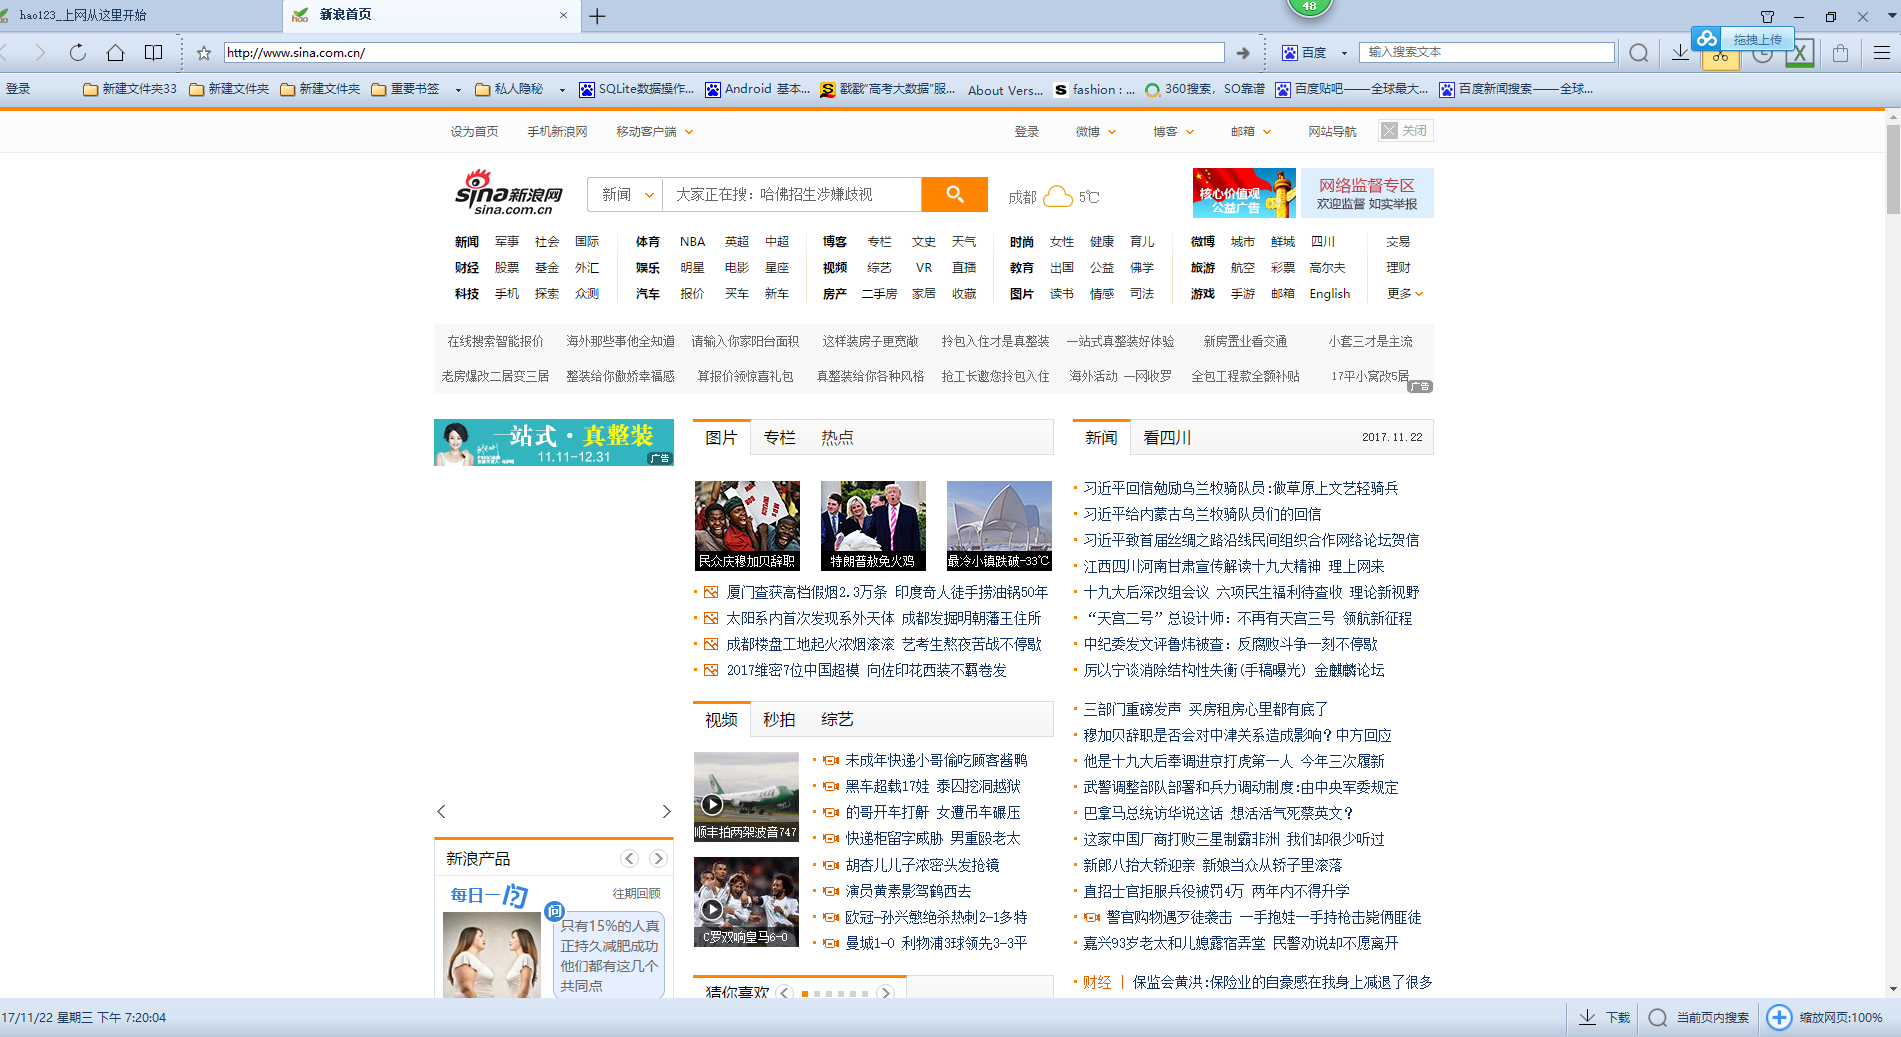Click the zoom plus icon in status bar
This screenshot has height=1037, width=1901.
(x=1778, y=1017)
